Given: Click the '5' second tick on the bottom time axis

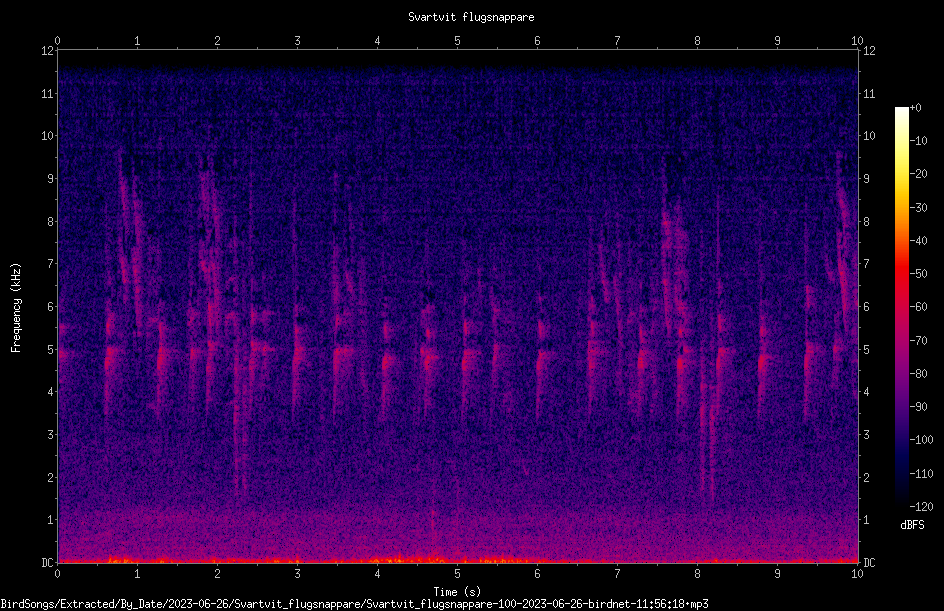Looking at the screenshot, I should click(458, 574).
